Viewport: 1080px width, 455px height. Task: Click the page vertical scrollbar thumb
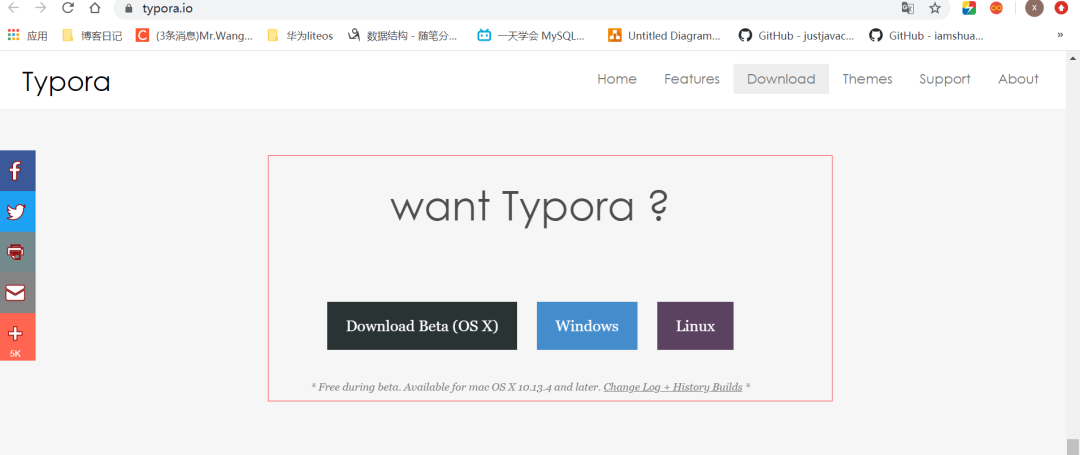tap(1073, 446)
